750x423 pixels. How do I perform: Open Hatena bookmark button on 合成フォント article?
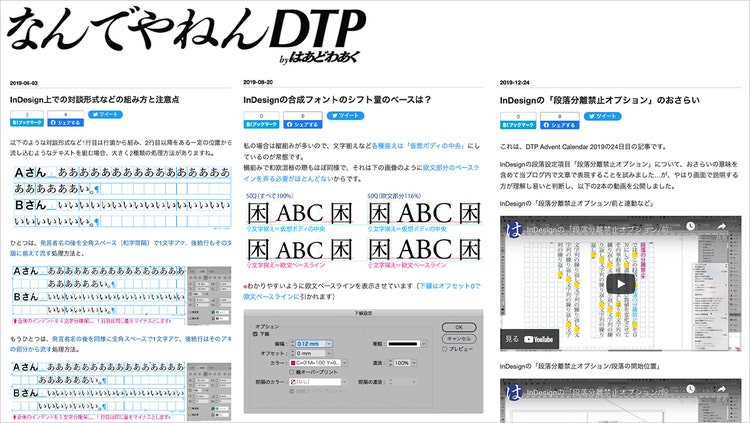(261, 120)
